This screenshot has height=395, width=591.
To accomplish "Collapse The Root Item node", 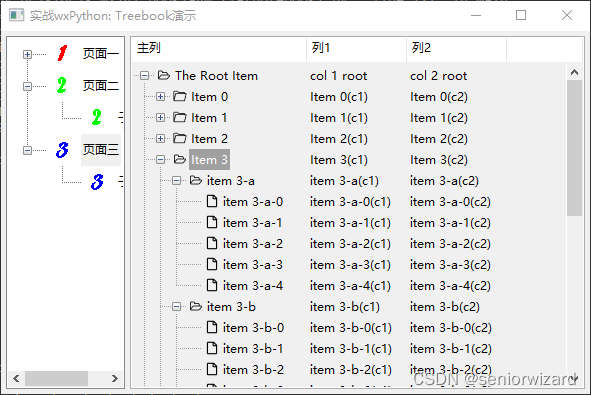I will [x=145, y=76].
